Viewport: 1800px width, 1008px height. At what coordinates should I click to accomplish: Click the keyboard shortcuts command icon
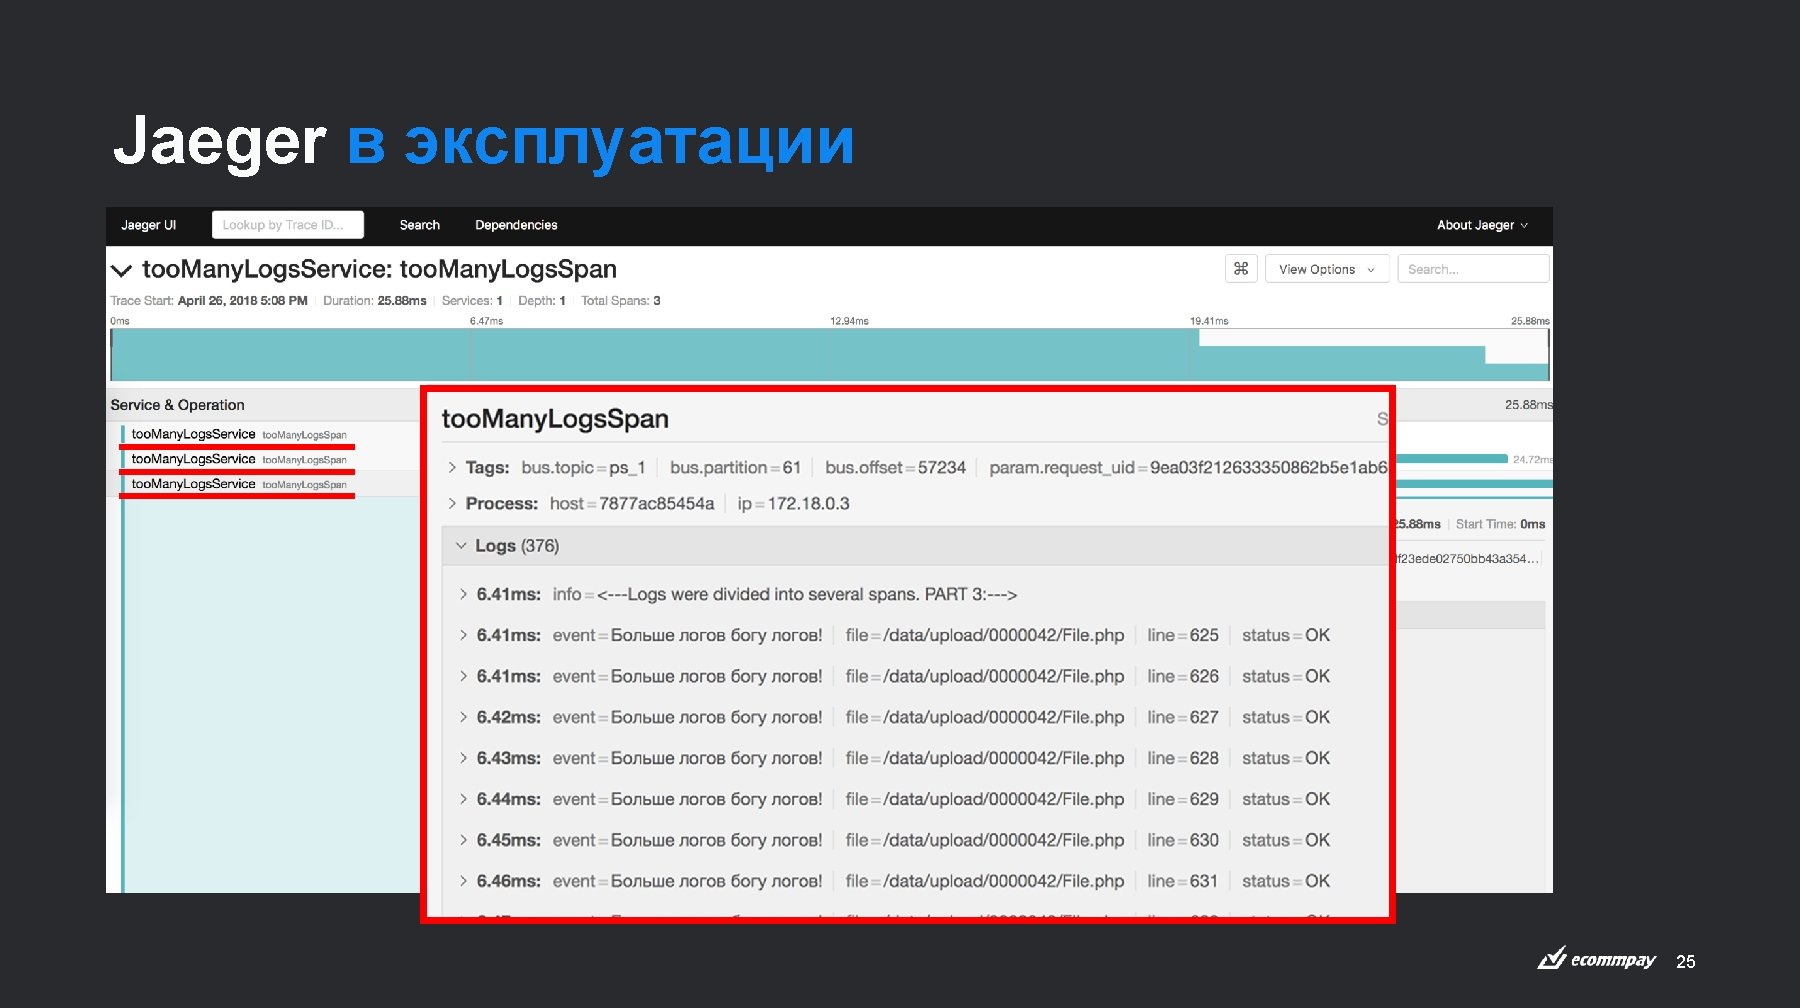pyautogui.click(x=1240, y=269)
